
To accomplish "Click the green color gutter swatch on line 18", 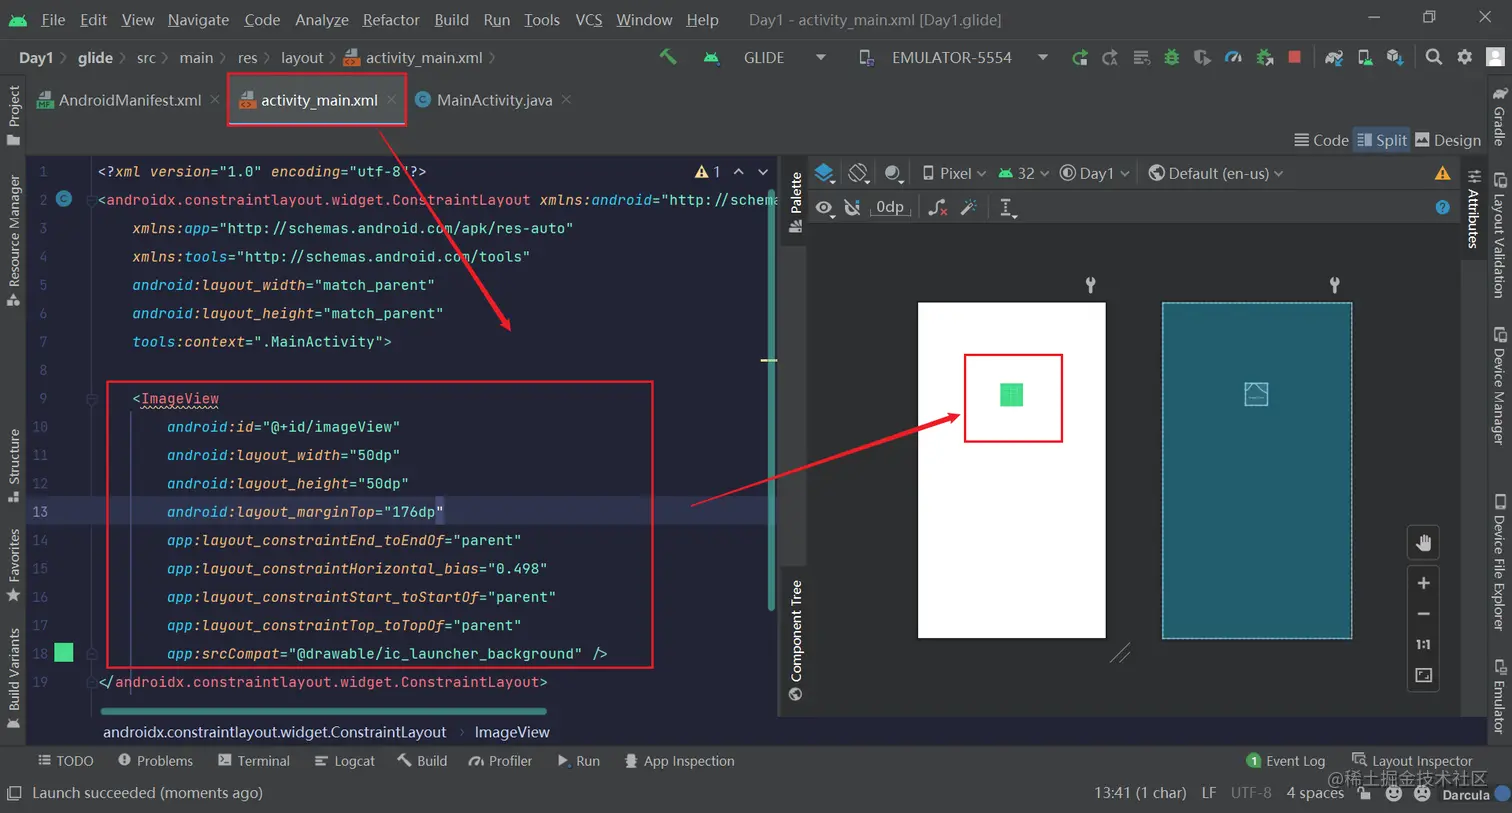I will (64, 653).
